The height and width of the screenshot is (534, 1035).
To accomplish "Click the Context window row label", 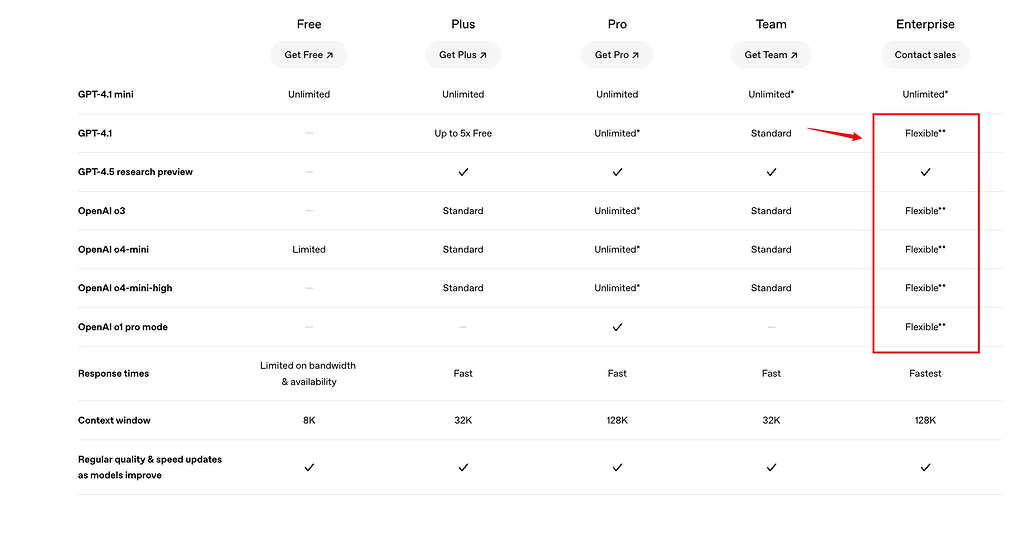I will click(x=114, y=420).
